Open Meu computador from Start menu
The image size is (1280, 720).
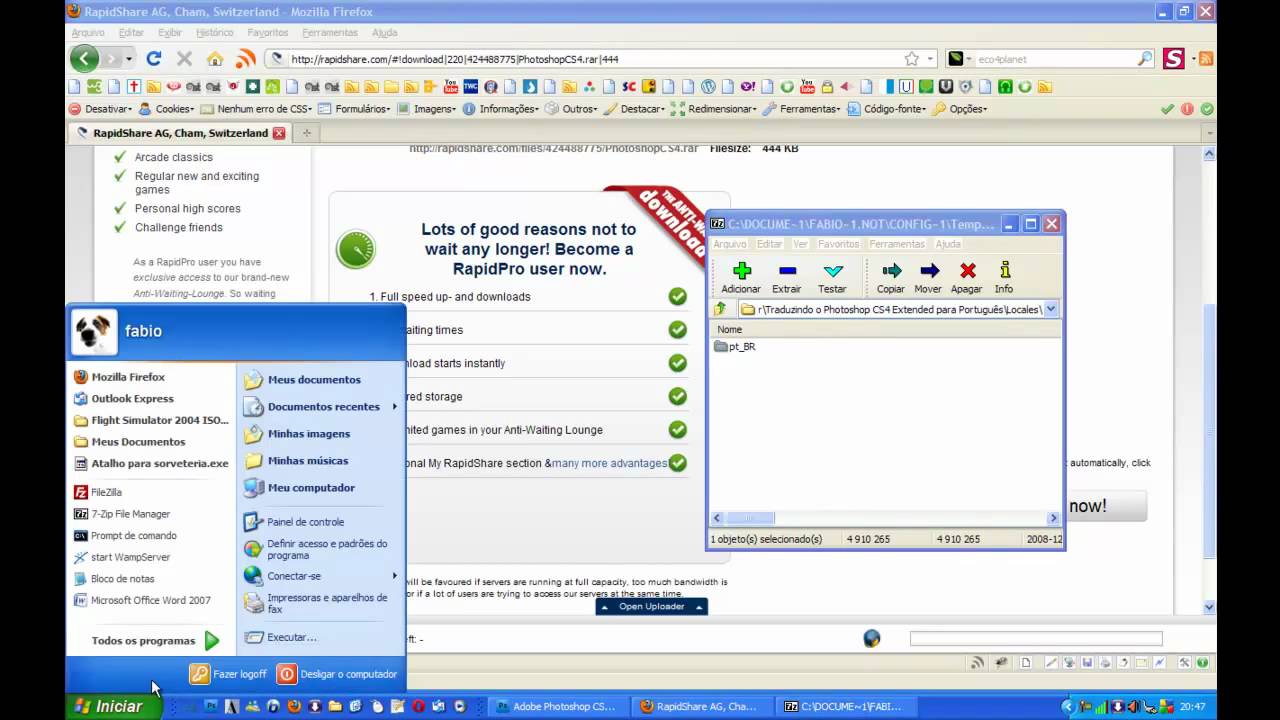pos(299,488)
